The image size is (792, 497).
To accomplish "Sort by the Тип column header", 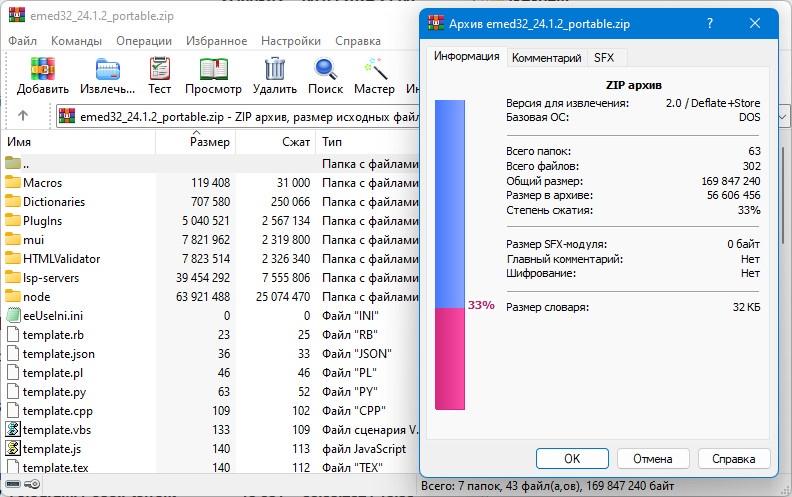I will [x=368, y=142].
